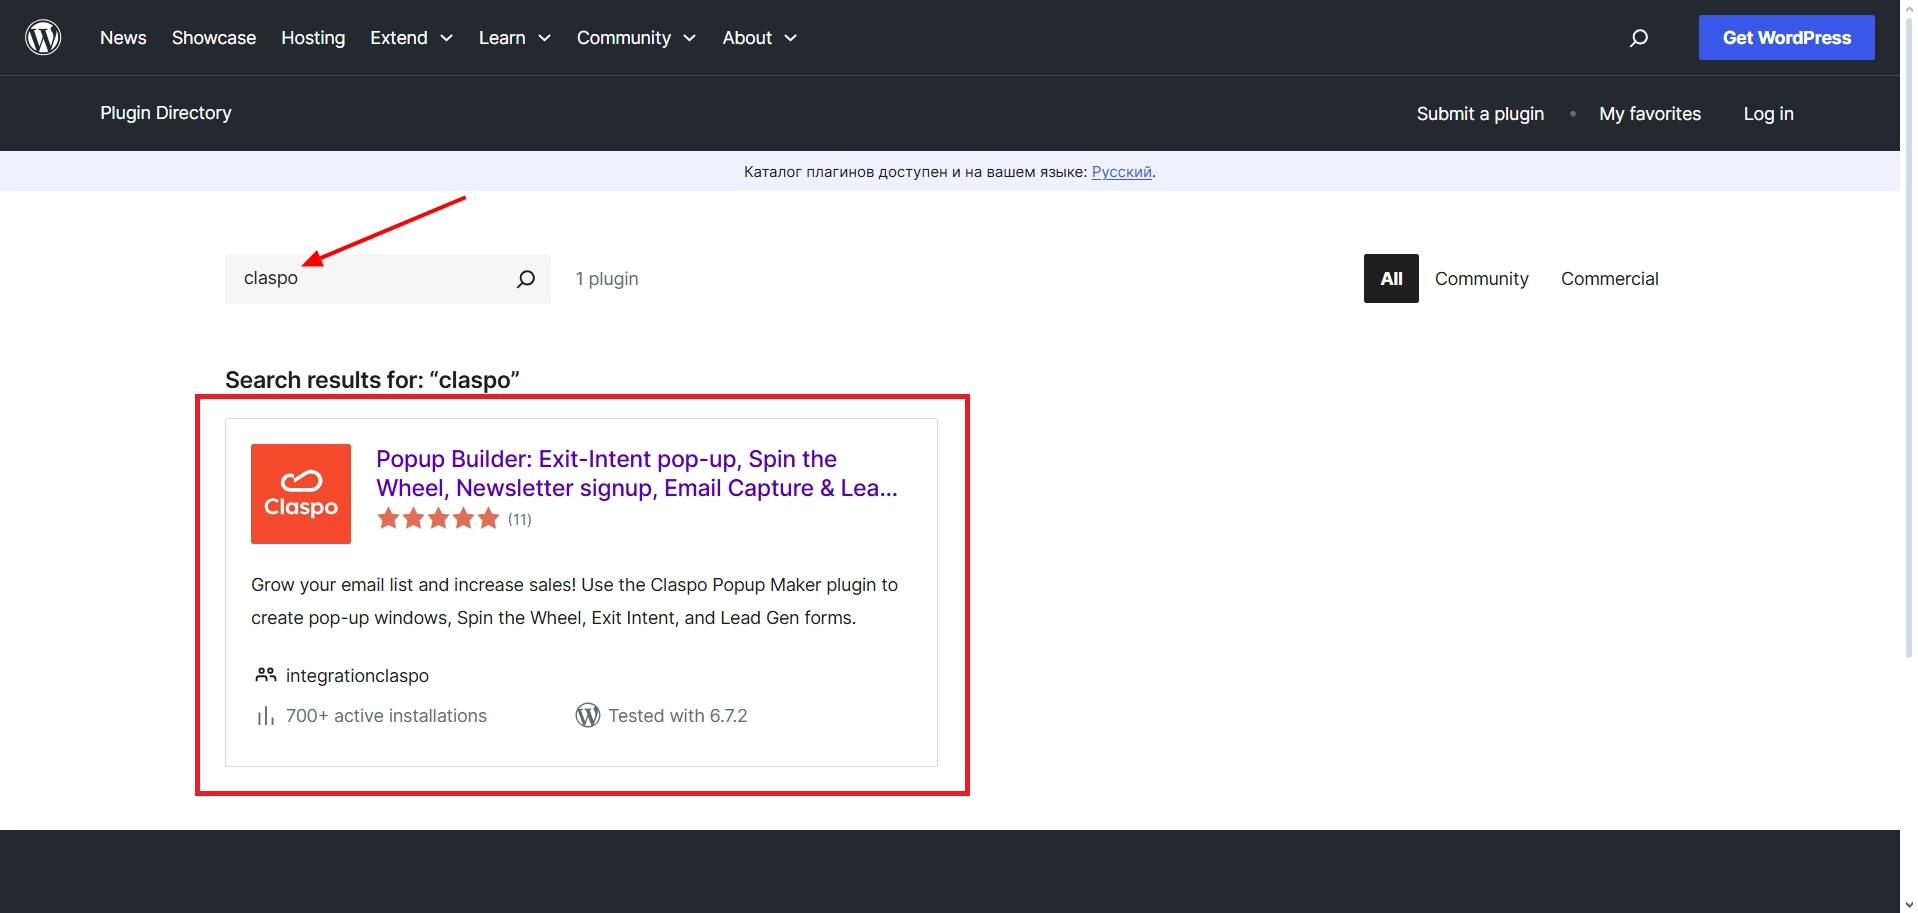The image size is (1918, 913).
Task: Click the 1 plugin result count
Action: coord(607,279)
